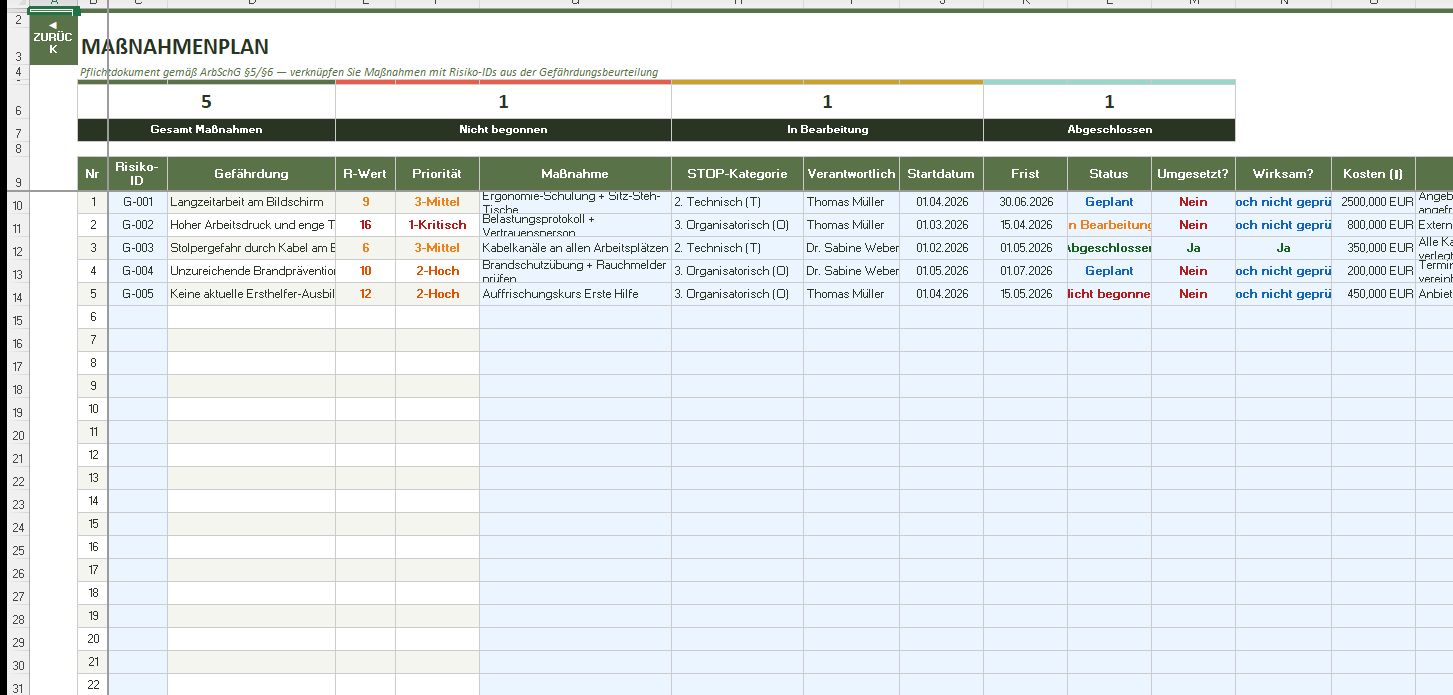The height and width of the screenshot is (695, 1453).
Task: Click Maßnahme cell 'Auffrischungskurs Erste Hilfe'
Action: [575, 294]
